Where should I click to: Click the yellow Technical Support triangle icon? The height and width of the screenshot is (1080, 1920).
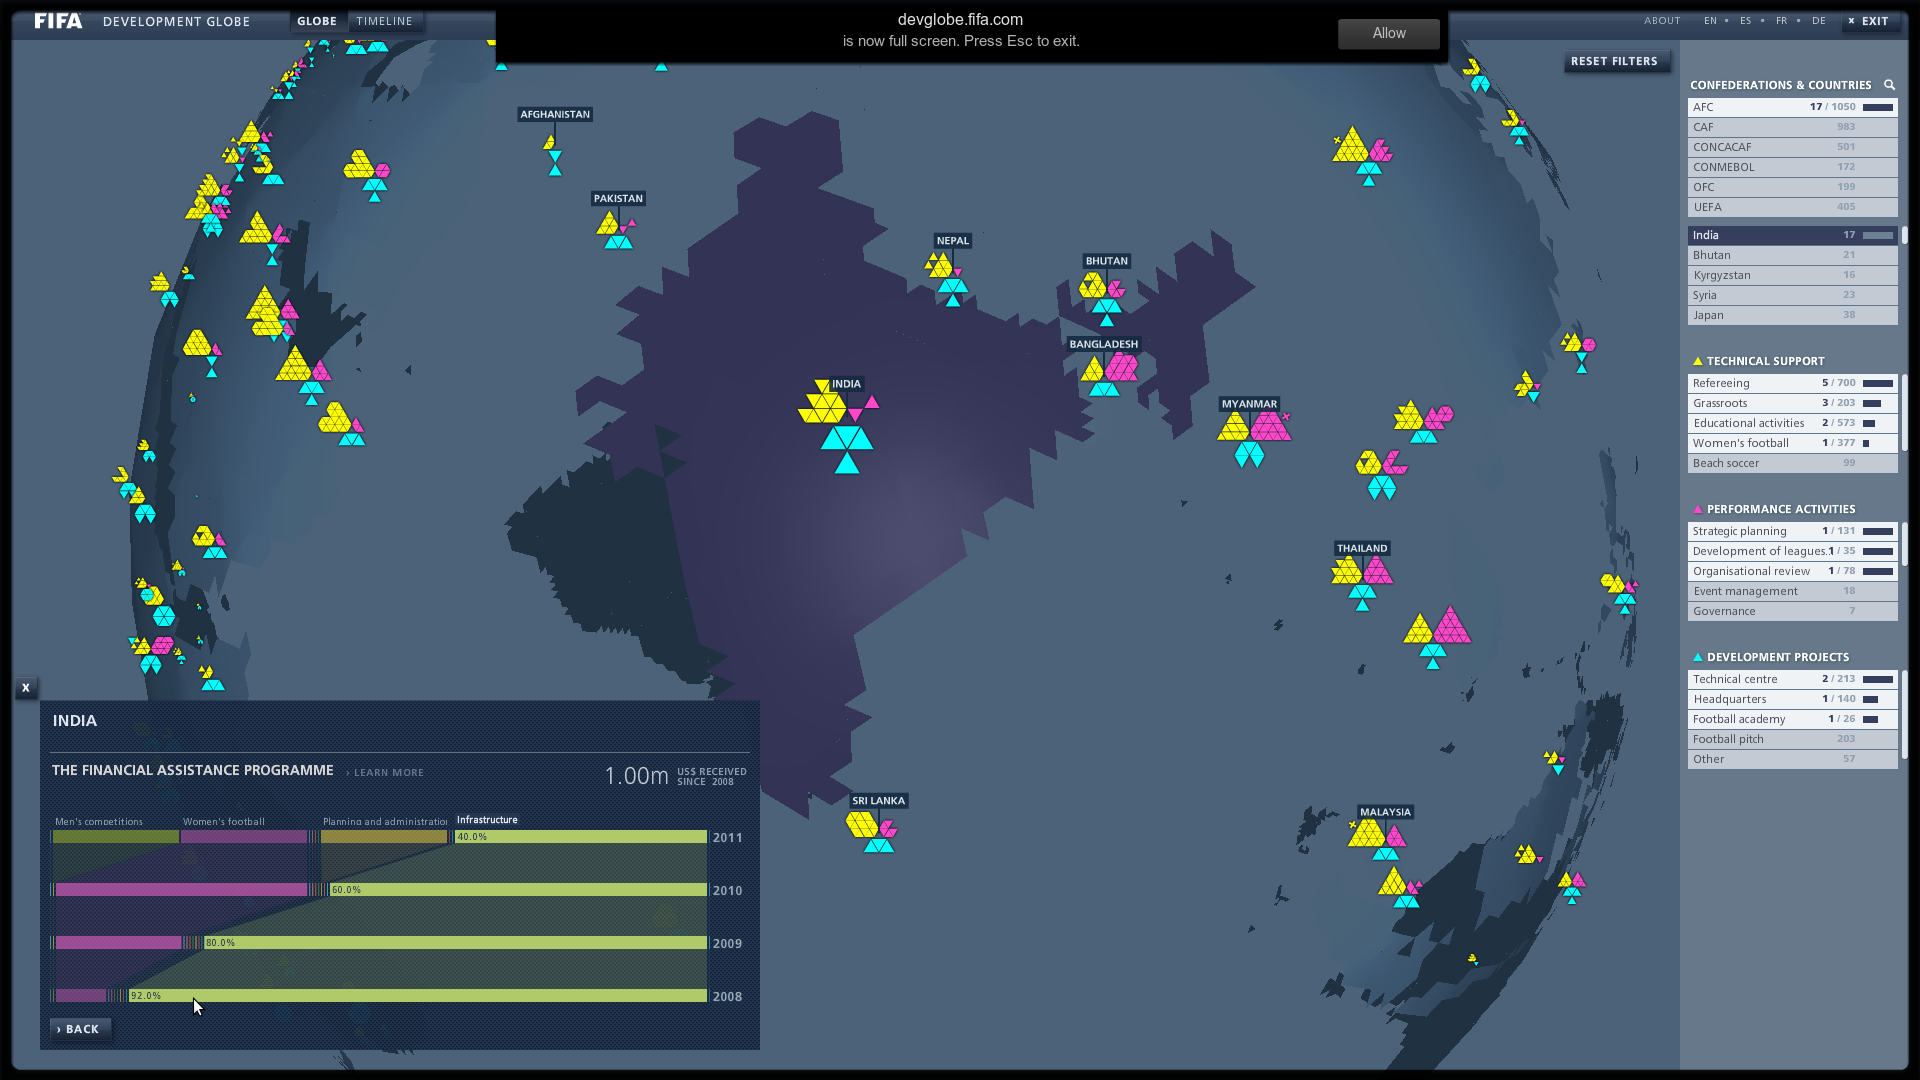pyautogui.click(x=1697, y=361)
